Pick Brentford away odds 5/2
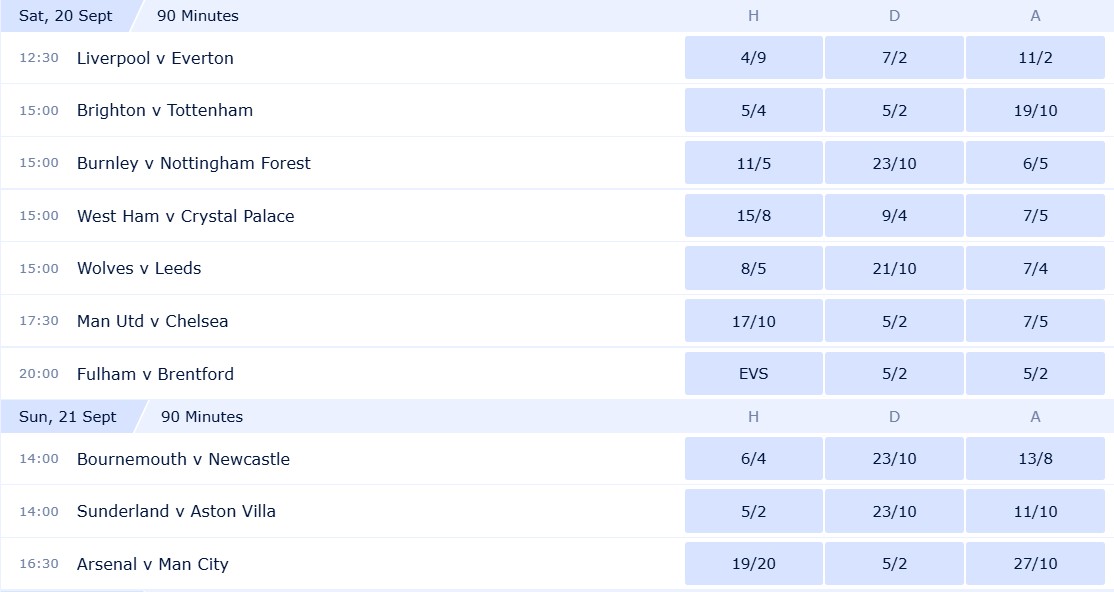The width and height of the screenshot is (1114, 592). point(1035,373)
